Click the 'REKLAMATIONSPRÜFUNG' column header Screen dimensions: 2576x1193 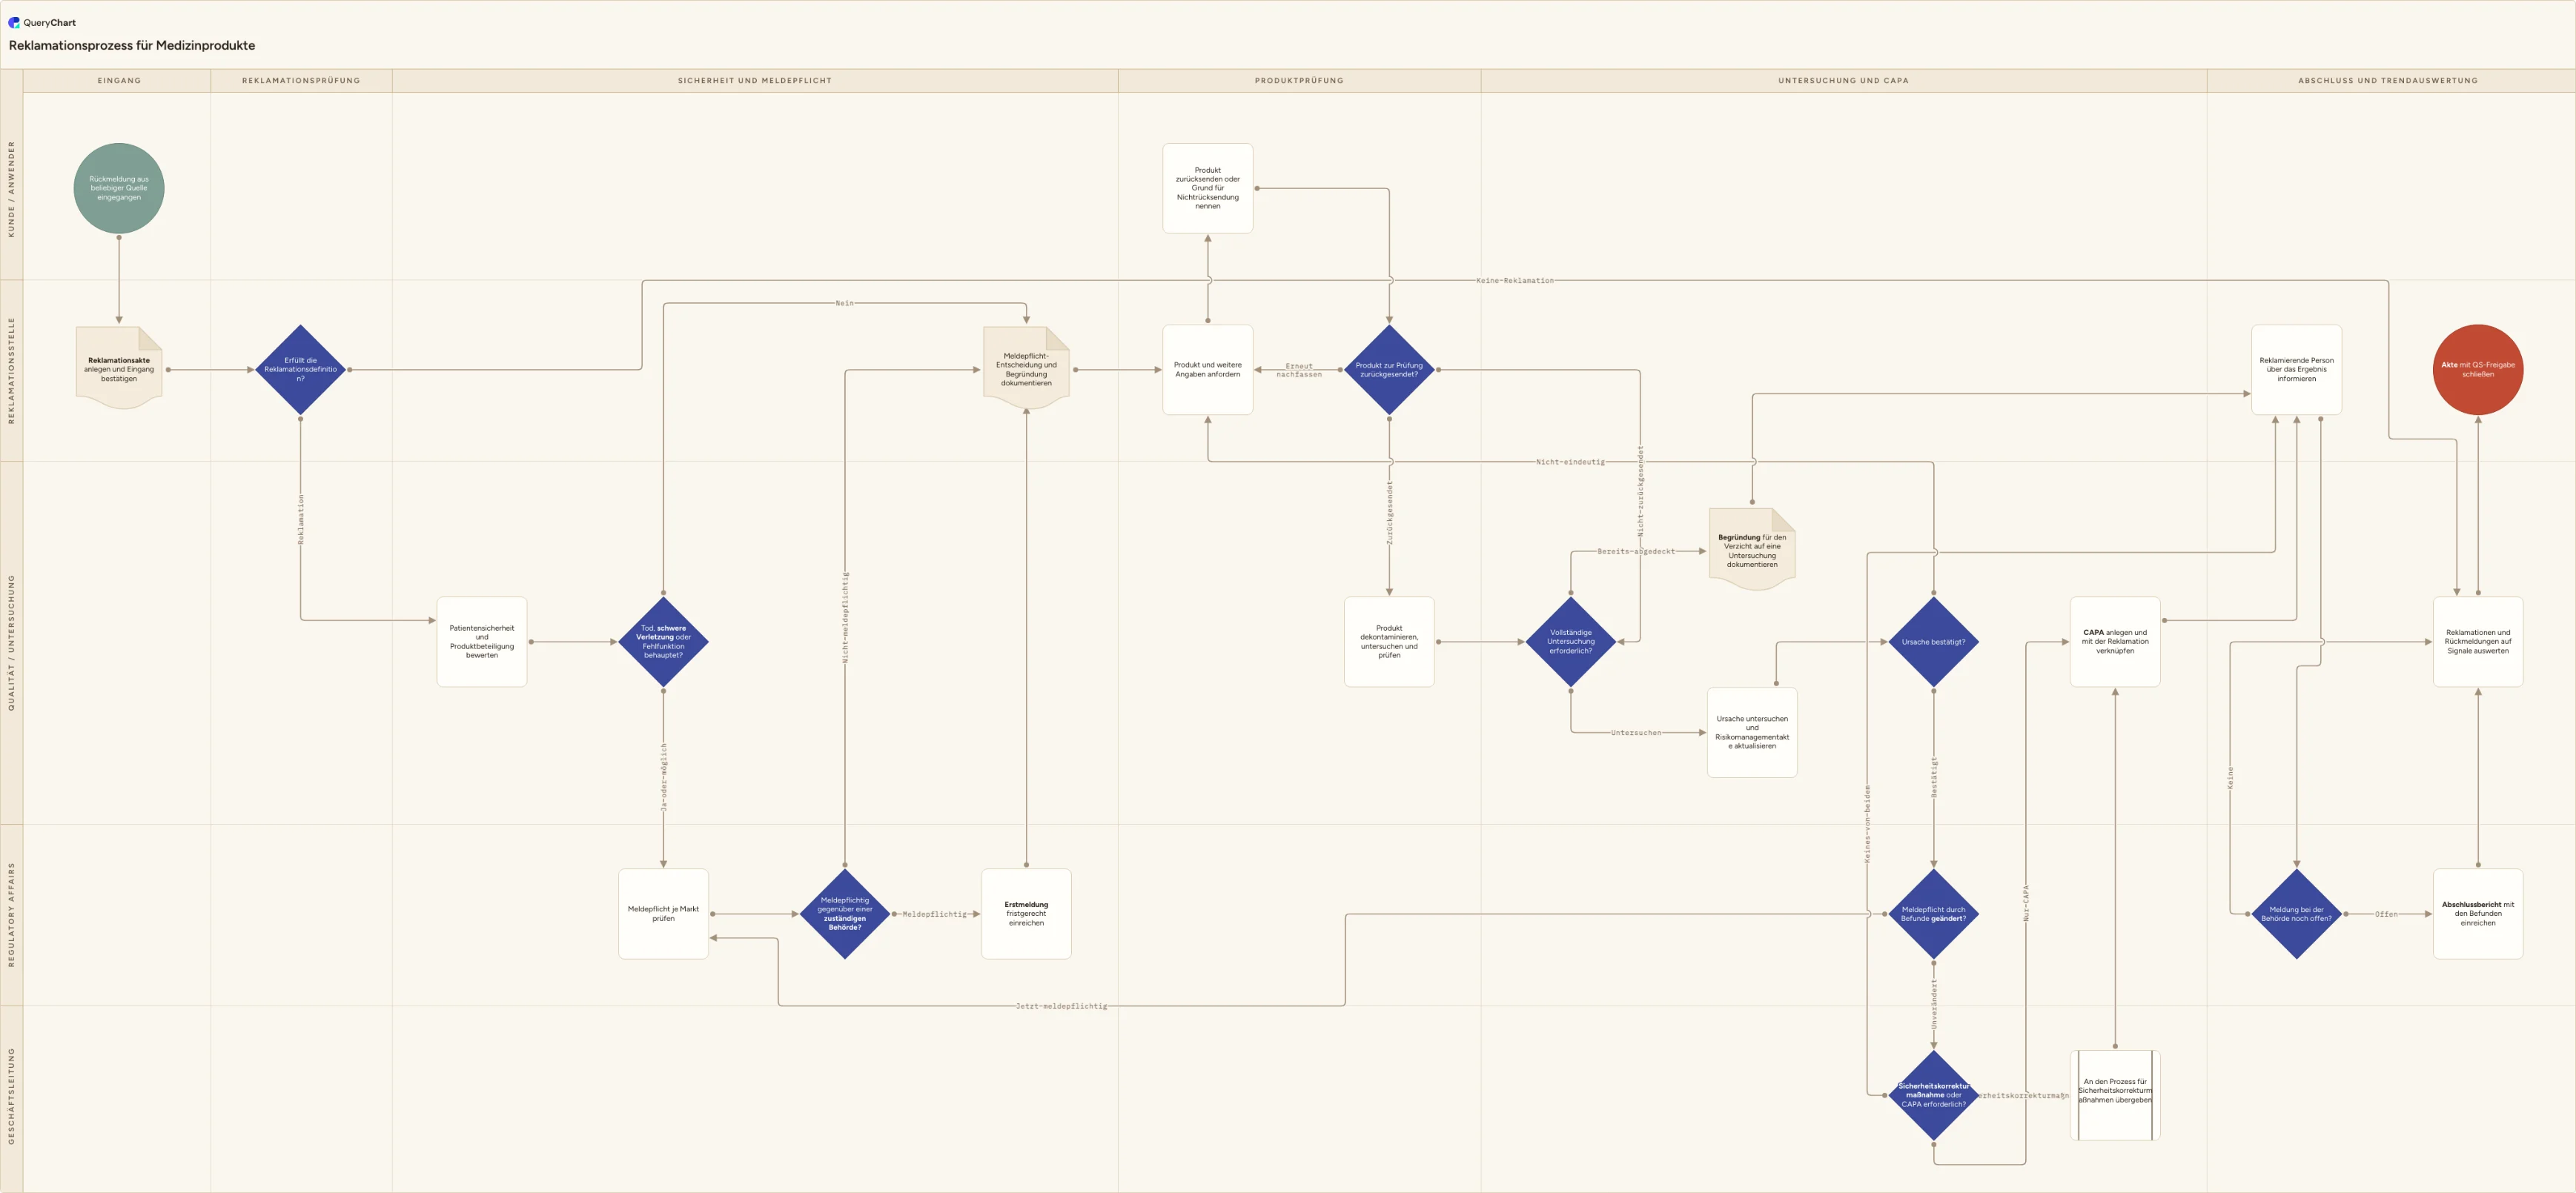301,81
